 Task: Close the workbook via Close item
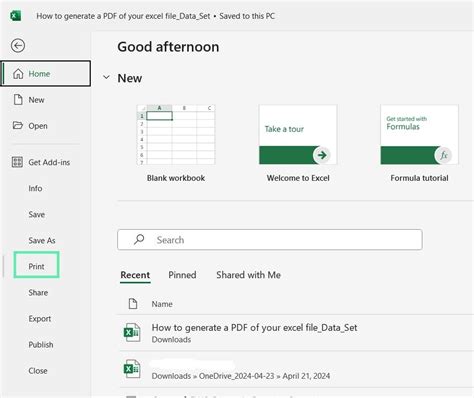click(x=38, y=371)
